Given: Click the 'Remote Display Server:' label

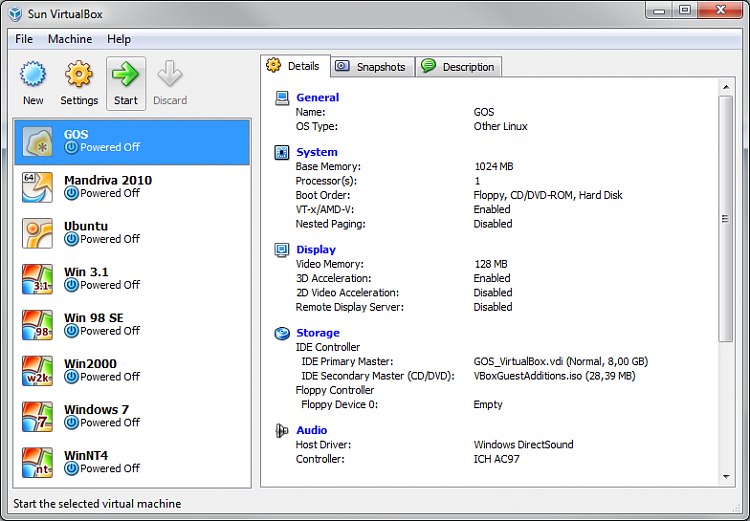Looking at the screenshot, I should [x=350, y=307].
